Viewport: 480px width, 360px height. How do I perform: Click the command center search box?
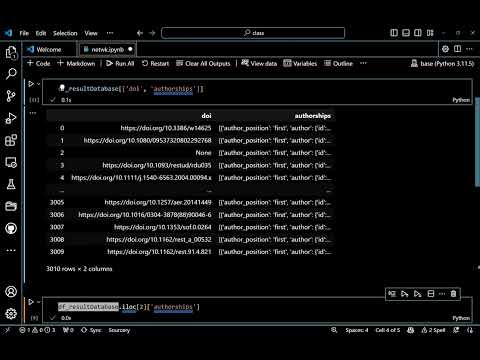(253, 33)
